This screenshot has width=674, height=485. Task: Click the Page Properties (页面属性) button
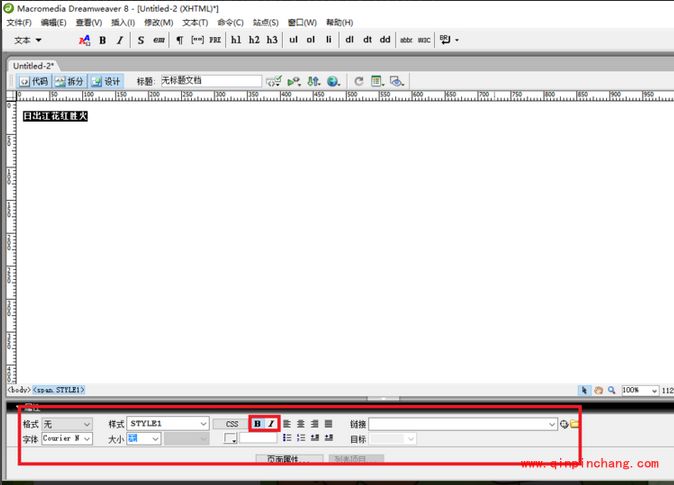click(x=288, y=459)
